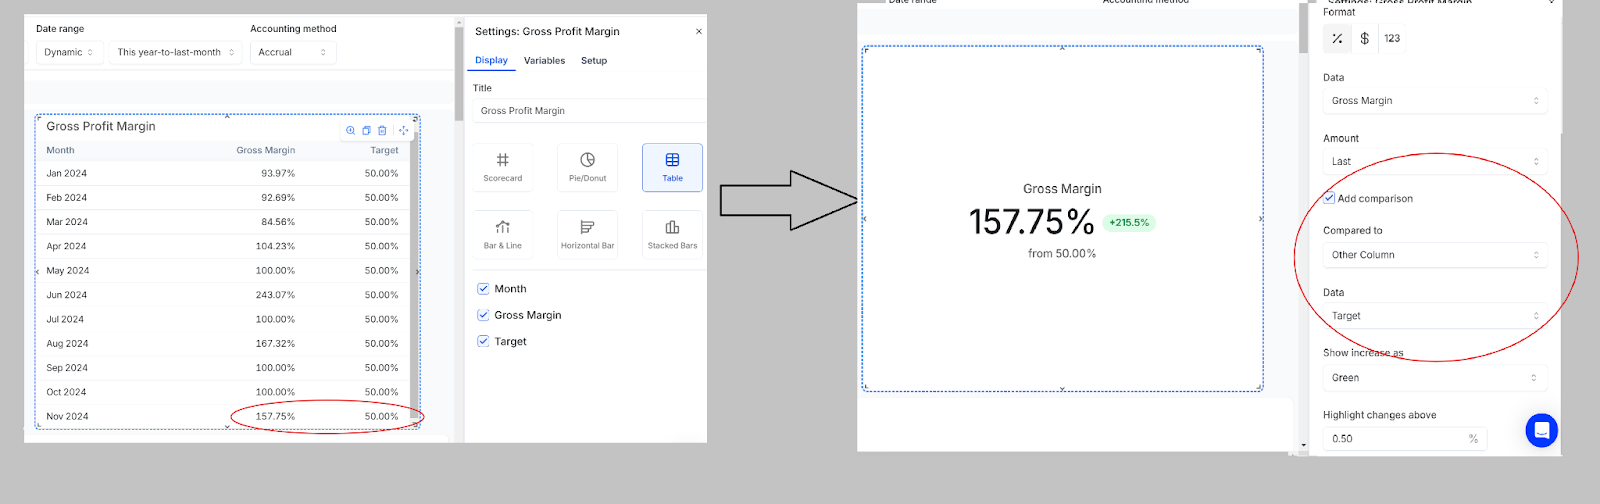Image resolution: width=1600 pixels, height=504 pixels.
Task: Select the Jan 2024 row label
Action: click(x=66, y=173)
